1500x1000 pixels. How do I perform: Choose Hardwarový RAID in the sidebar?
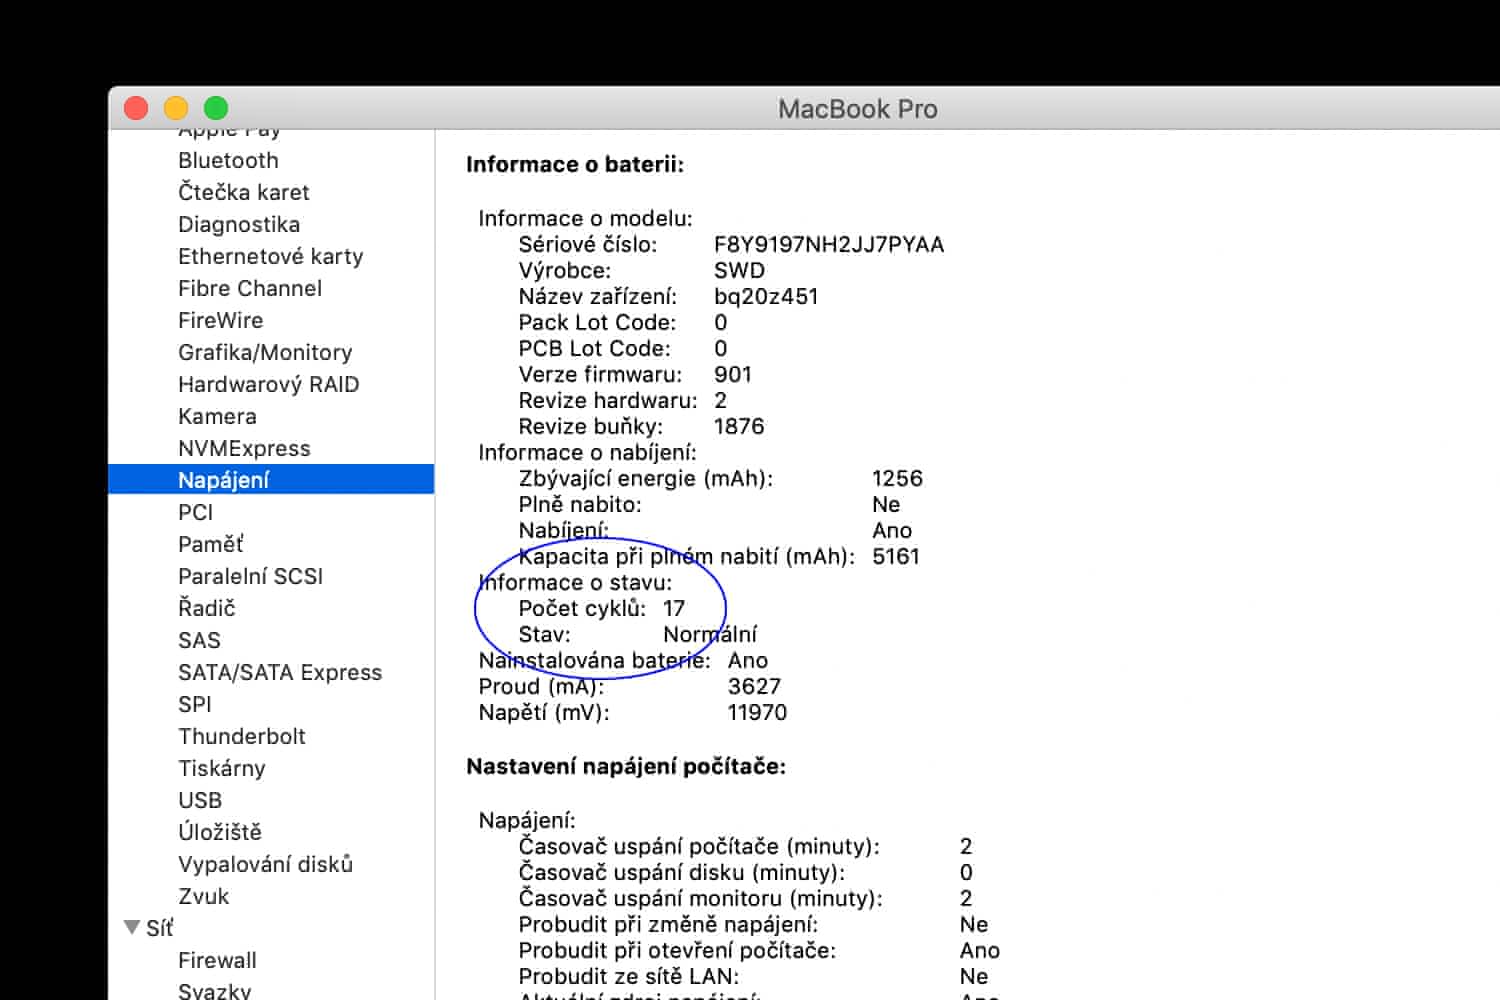(x=268, y=384)
